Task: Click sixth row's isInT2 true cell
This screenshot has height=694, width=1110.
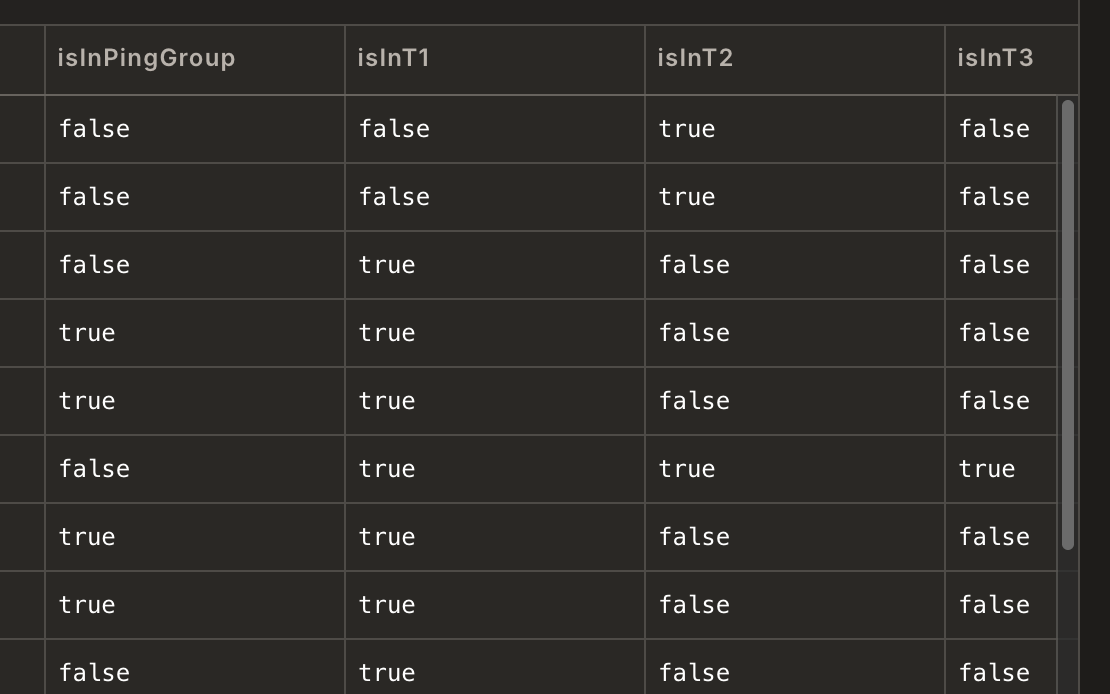Action: [687, 469]
